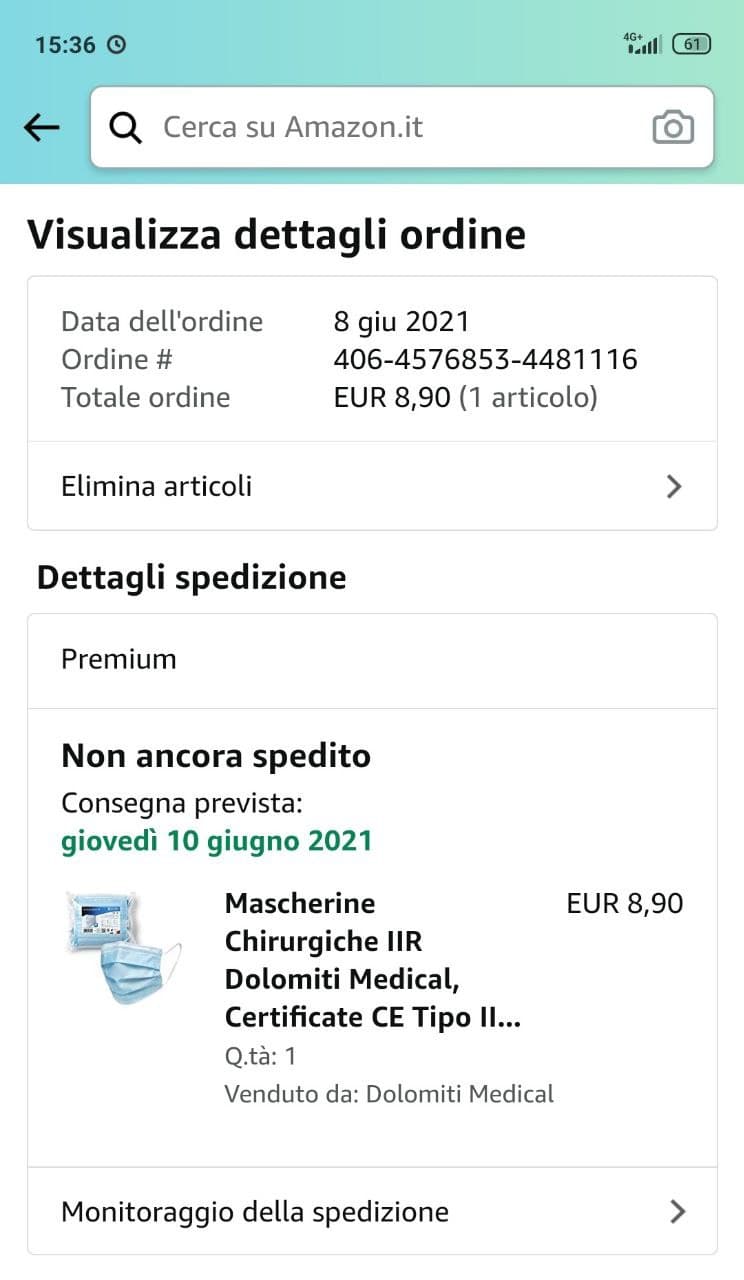Open camera search icon

[x=673, y=128]
